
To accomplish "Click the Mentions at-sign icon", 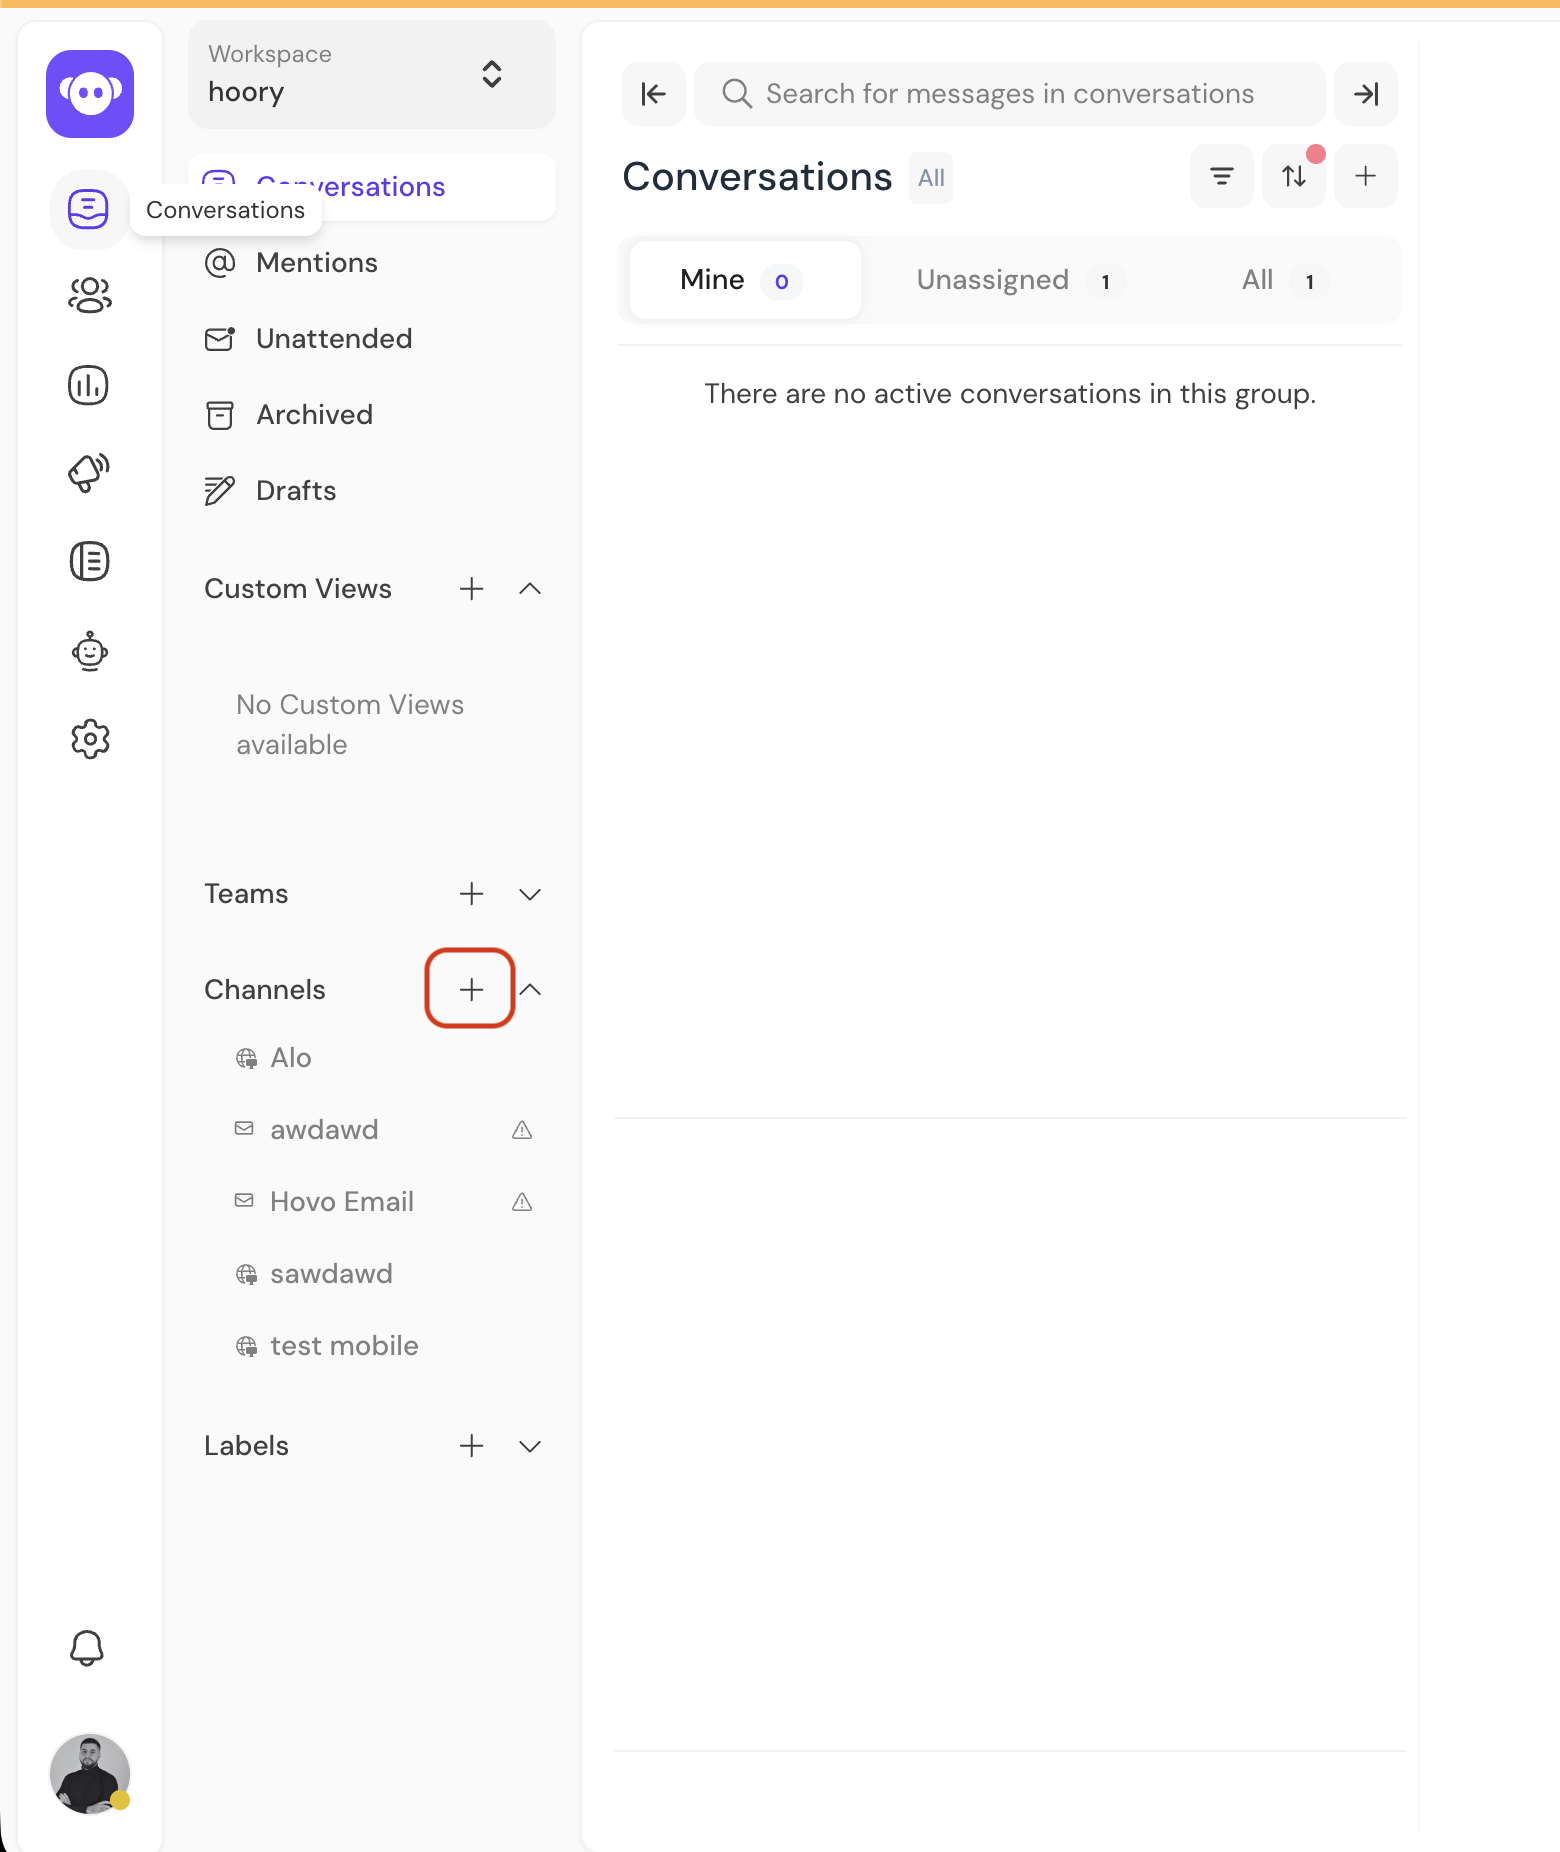I will coord(219,263).
